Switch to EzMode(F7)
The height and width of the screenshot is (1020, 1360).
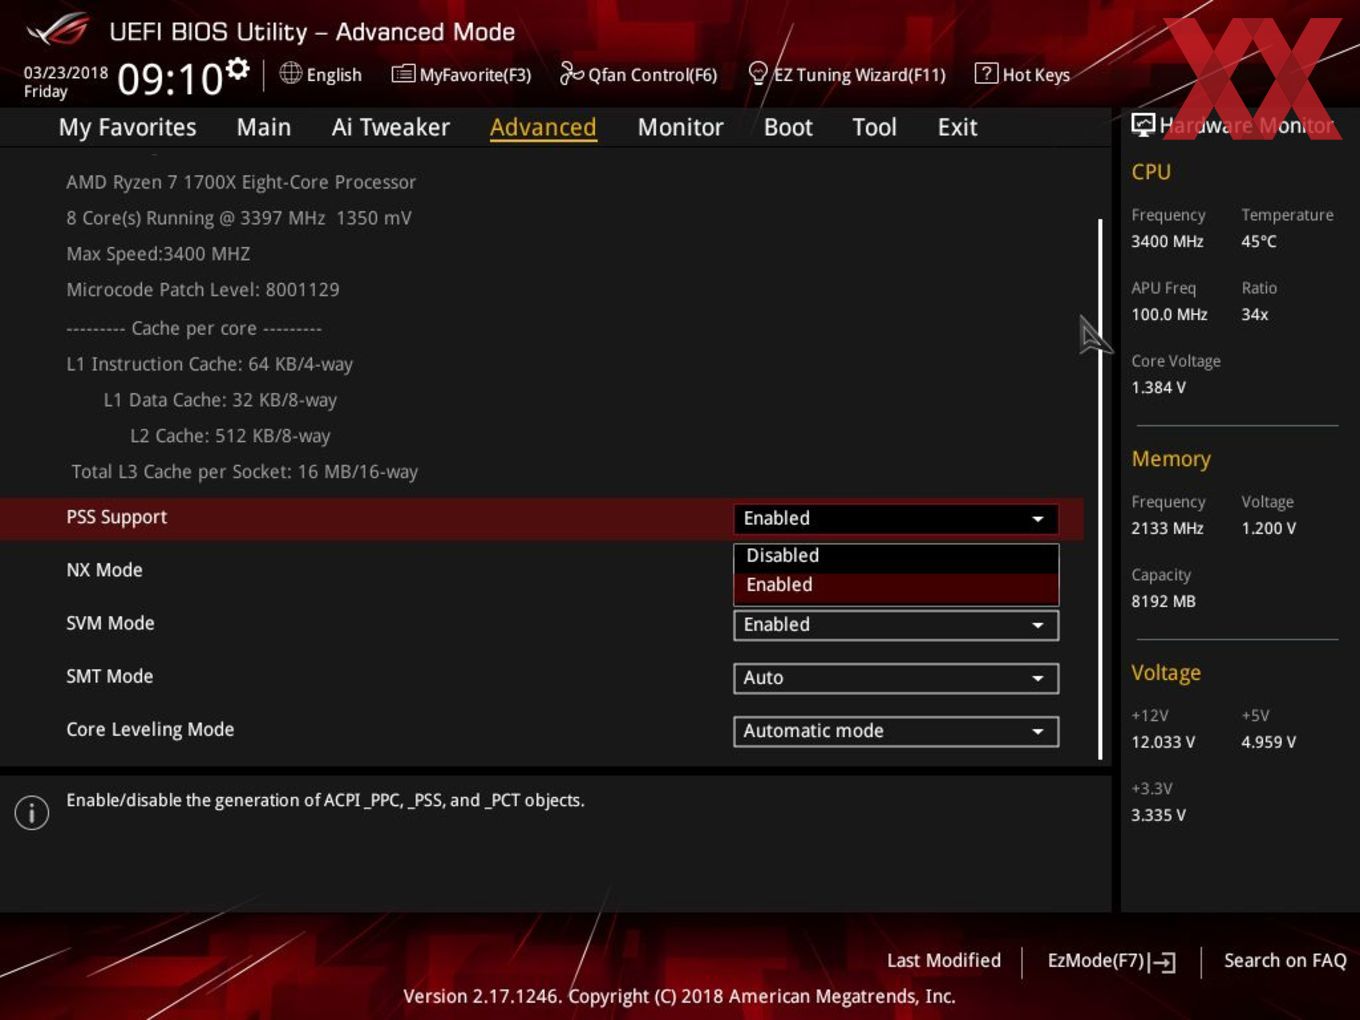pos(1111,961)
